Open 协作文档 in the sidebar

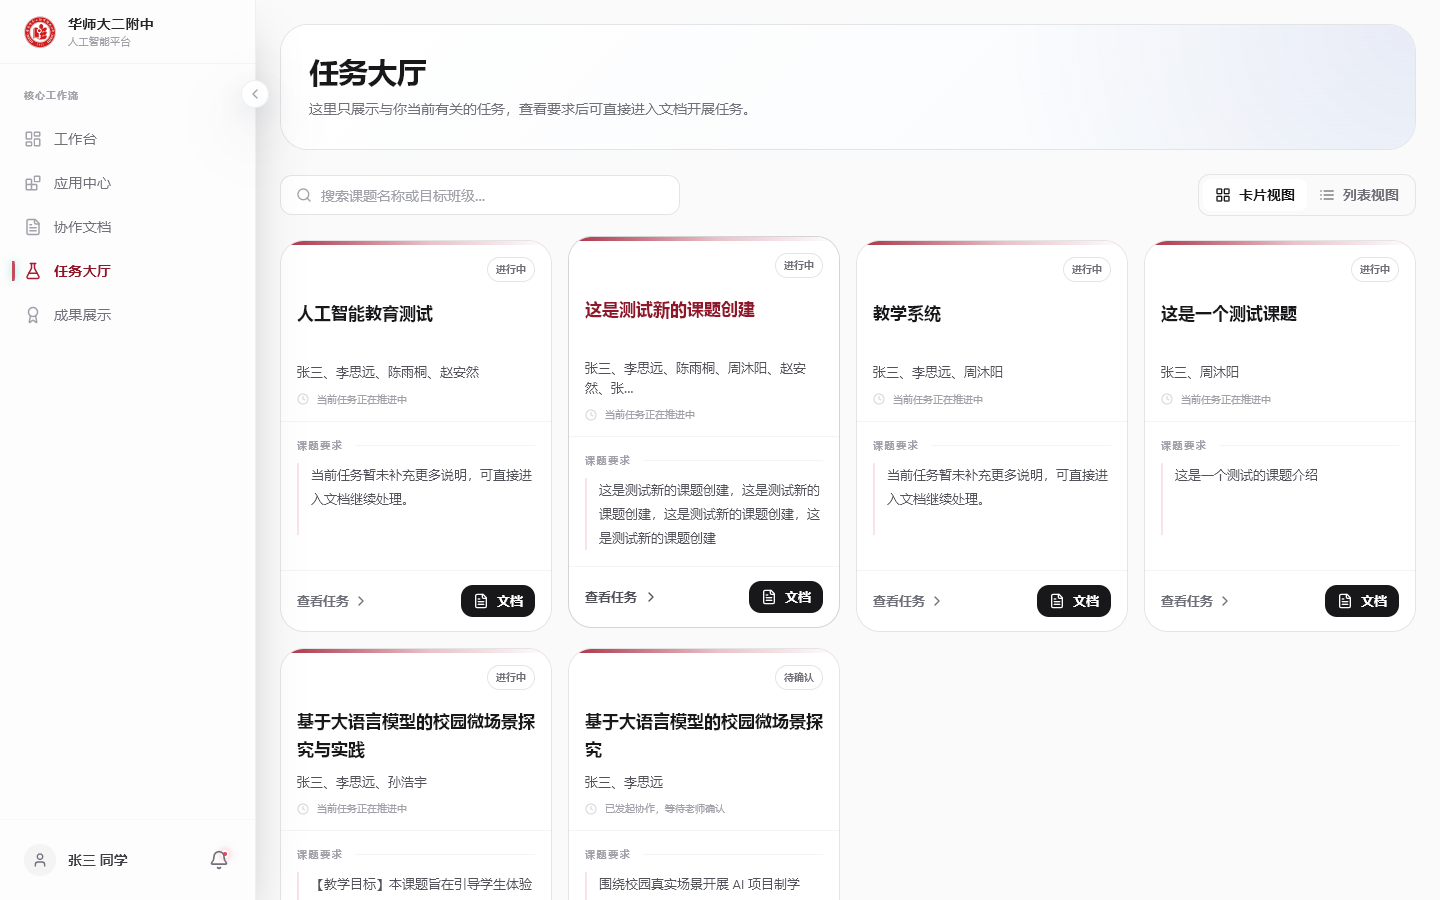click(x=127, y=227)
